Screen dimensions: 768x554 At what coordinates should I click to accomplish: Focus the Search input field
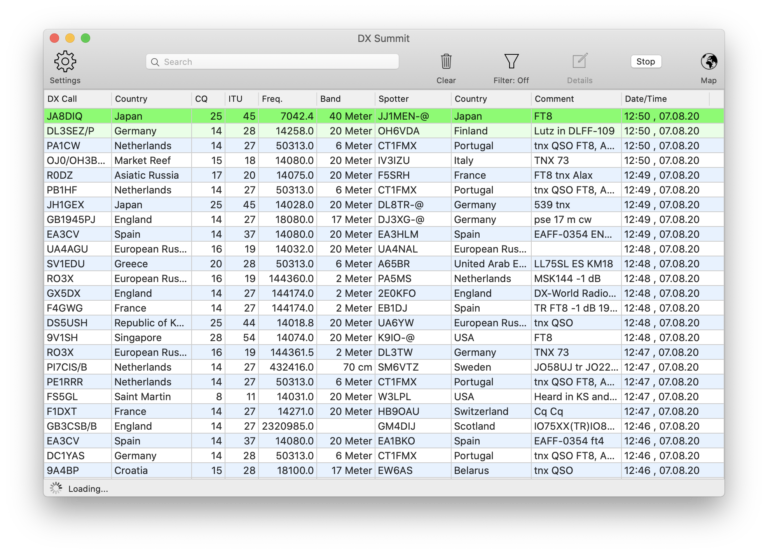pyautogui.click(x=272, y=62)
